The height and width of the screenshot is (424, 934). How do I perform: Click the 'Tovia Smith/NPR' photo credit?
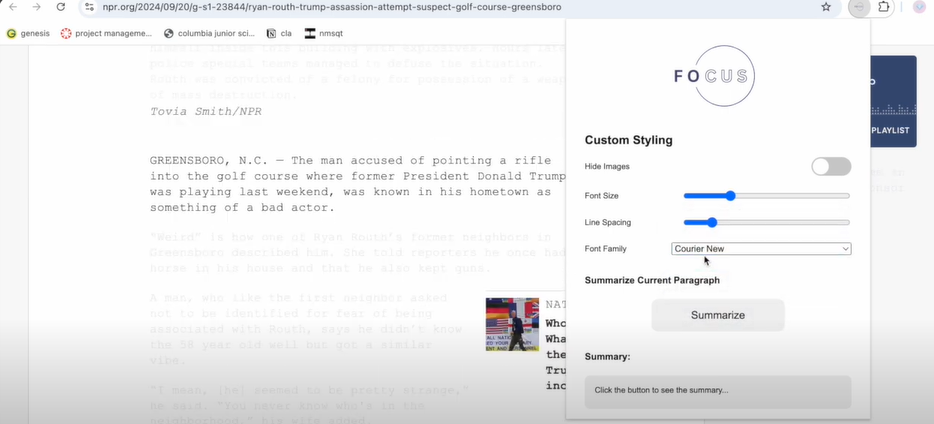[206, 111]
